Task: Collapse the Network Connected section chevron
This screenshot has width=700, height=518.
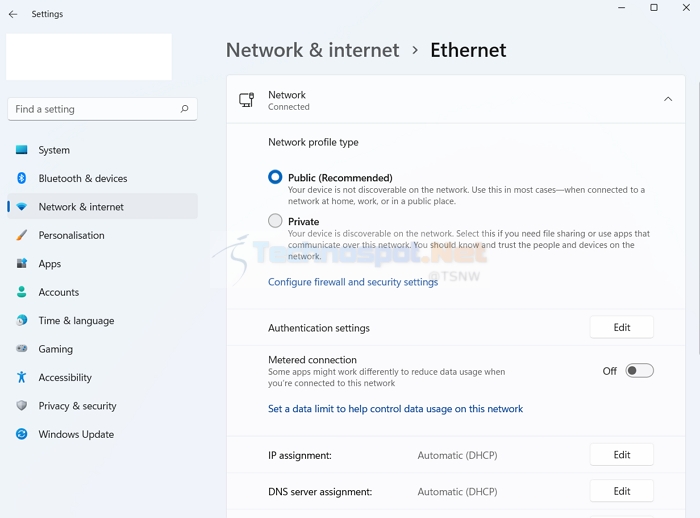Action: (668, 99)
